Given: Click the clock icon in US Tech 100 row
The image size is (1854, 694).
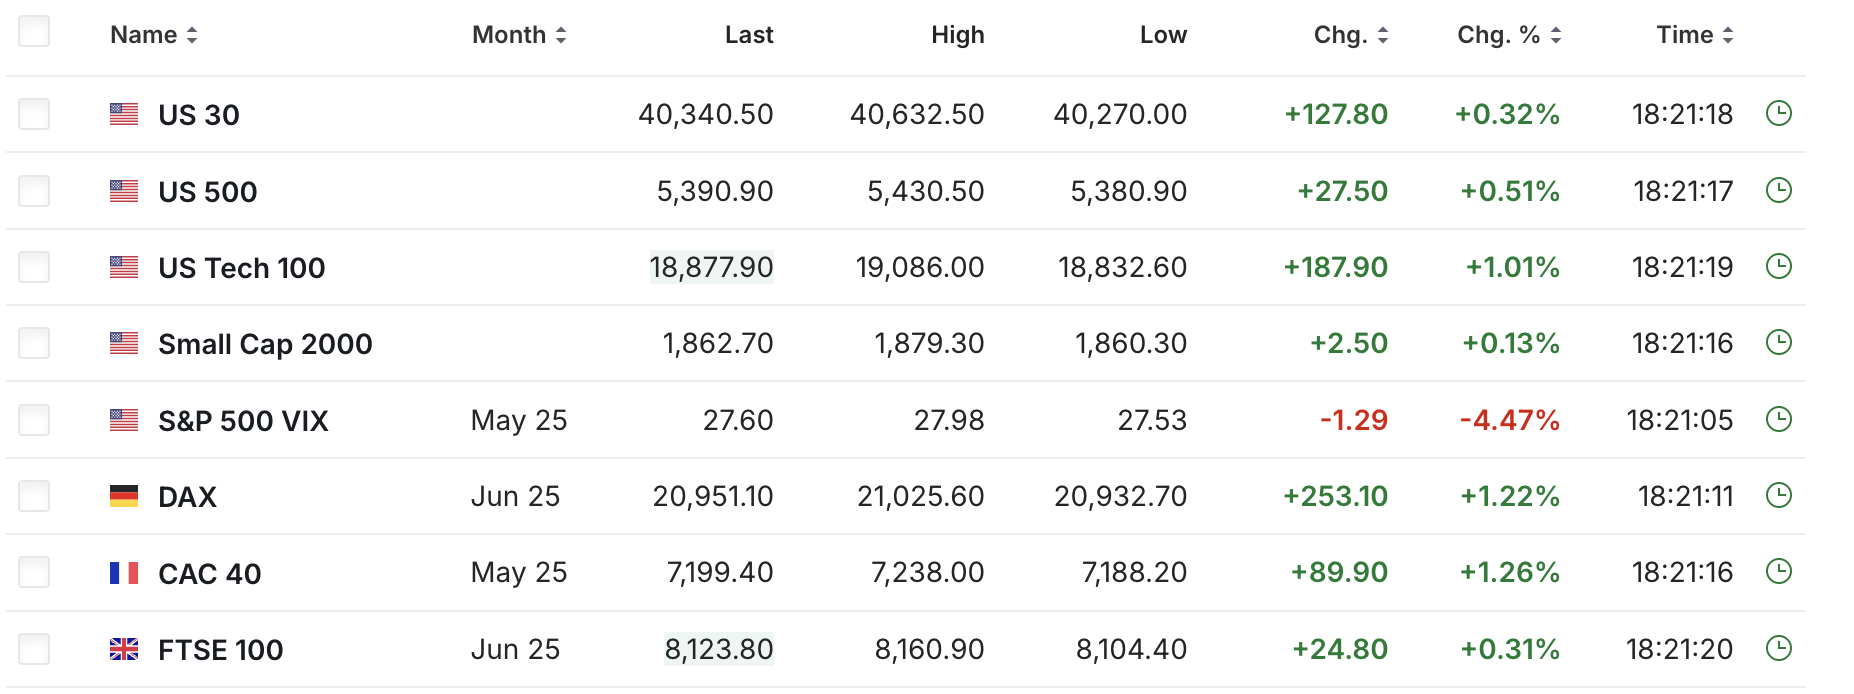Looking at the screenshot, I should (1778, 267).
